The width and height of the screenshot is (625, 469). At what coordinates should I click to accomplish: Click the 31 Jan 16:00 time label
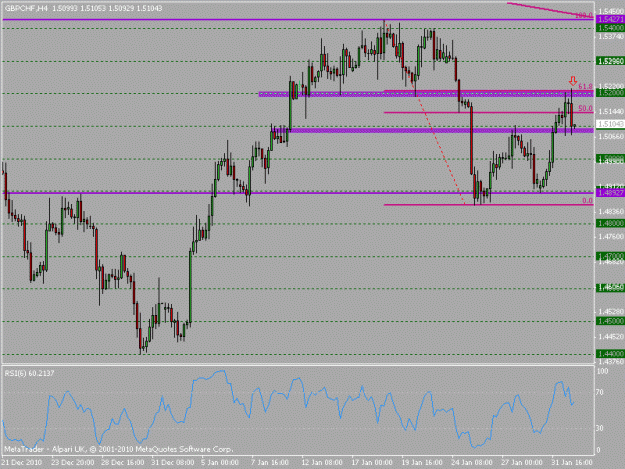(572, 463)
